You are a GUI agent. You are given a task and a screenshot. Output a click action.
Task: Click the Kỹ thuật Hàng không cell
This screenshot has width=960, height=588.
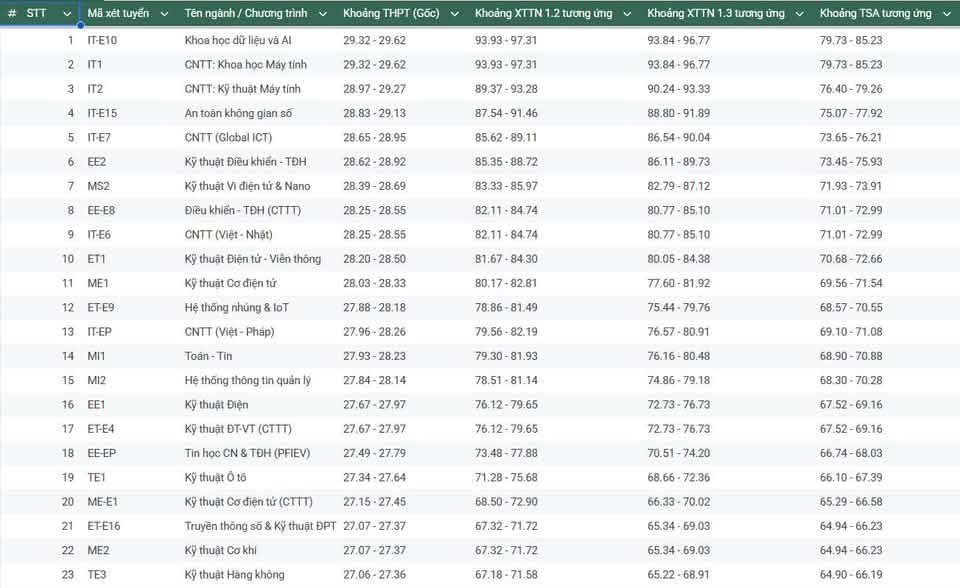point(234,575)
